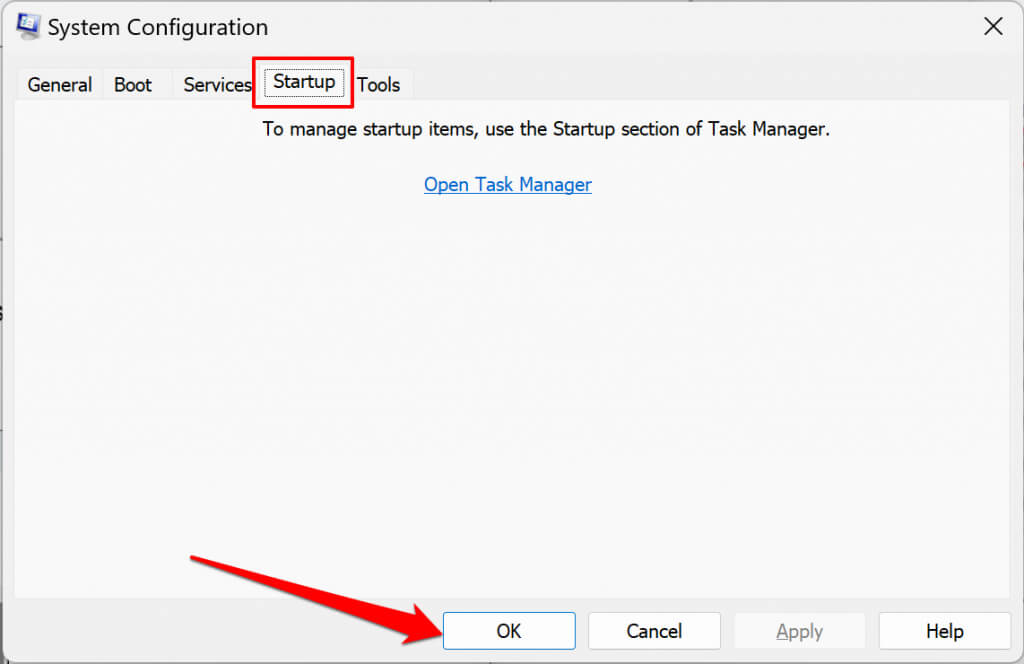Viewport: 1024px width, 664px height.
Task: Open Task Manager via the link
Action: click(507, 185)
